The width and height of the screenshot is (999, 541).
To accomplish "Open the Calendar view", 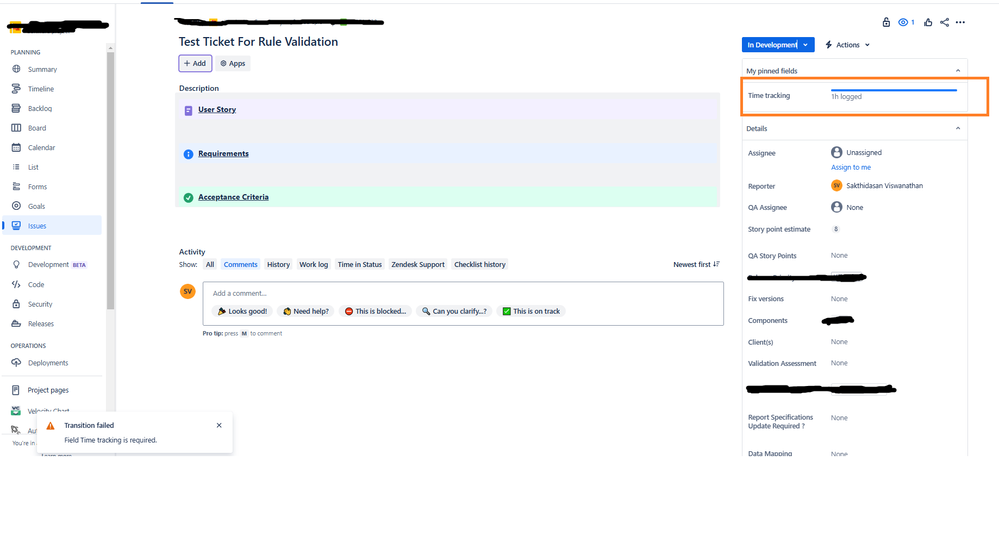I will point(41,148).
